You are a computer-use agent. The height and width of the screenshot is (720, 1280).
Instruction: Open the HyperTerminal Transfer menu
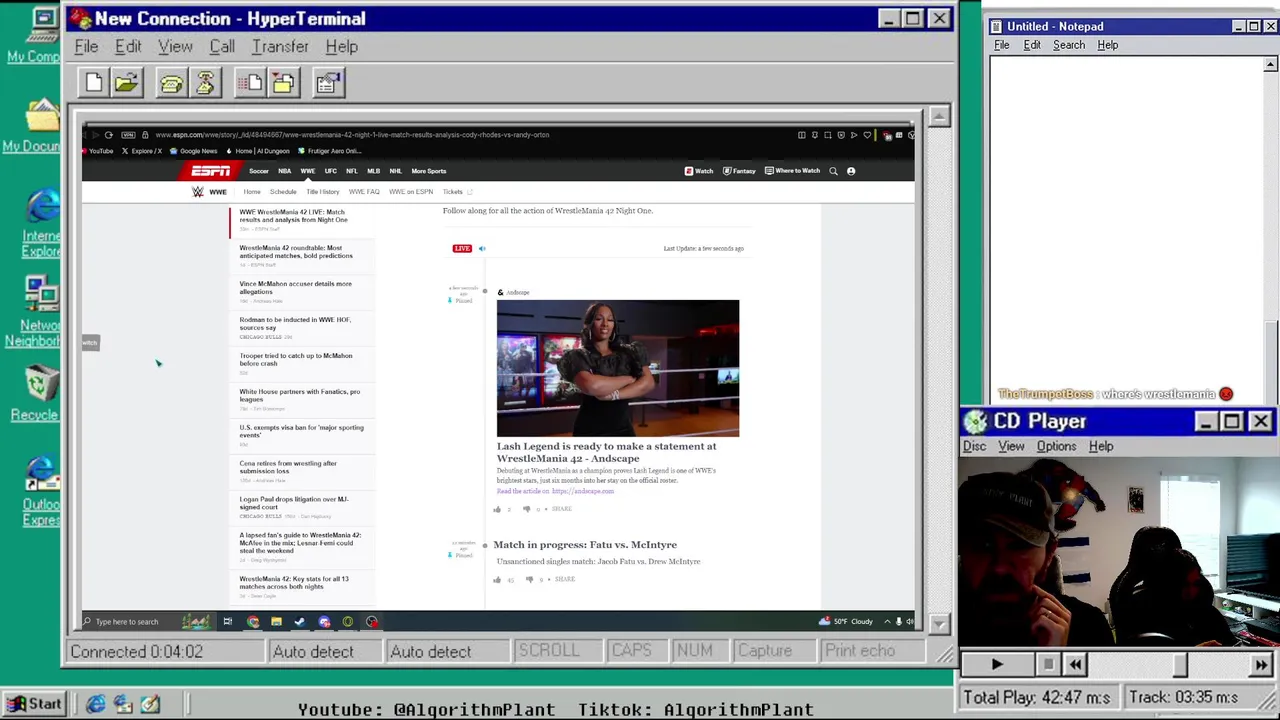[x=280, y=47]
